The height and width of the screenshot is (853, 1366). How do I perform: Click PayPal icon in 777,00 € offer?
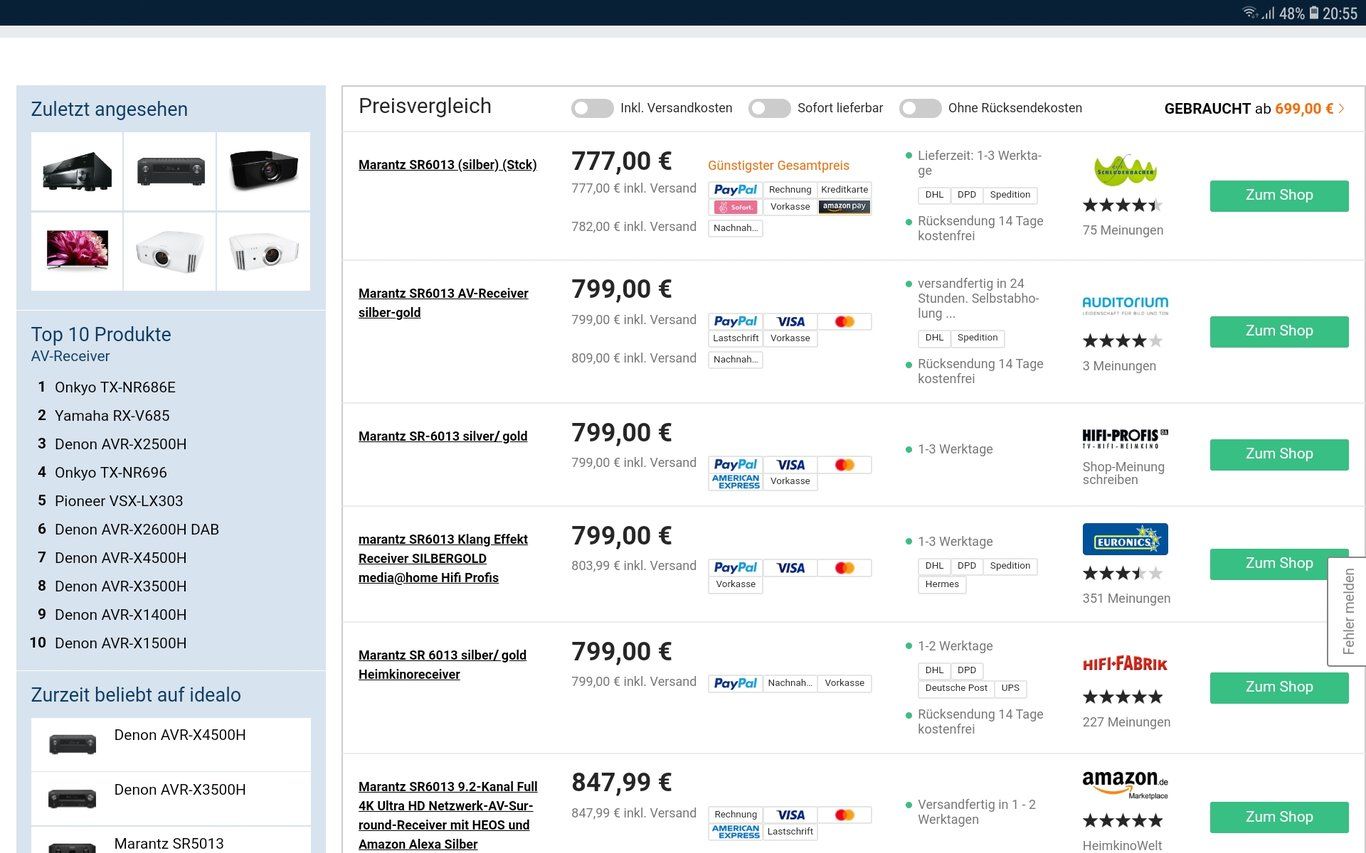[x=735, y=190]
